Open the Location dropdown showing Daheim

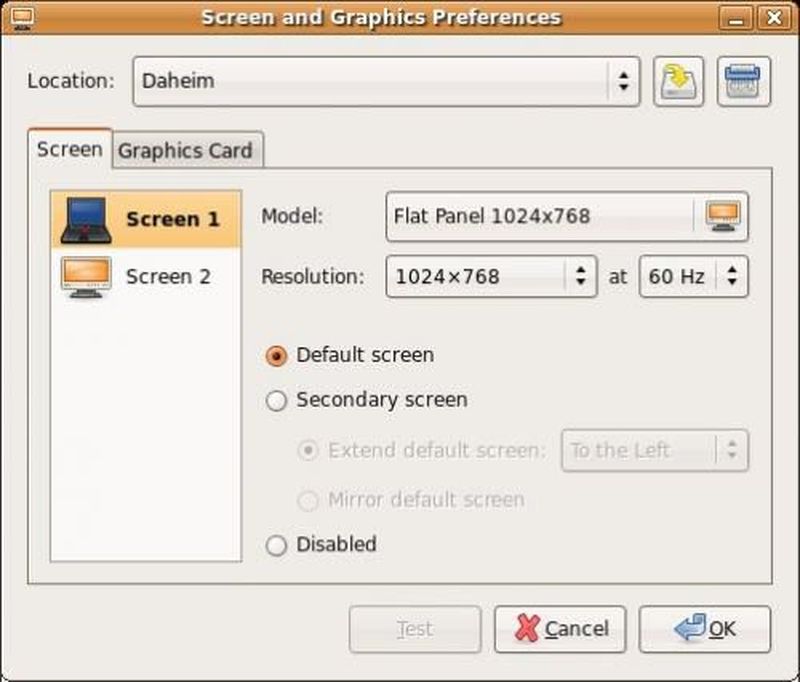click(x=386, y=81)
